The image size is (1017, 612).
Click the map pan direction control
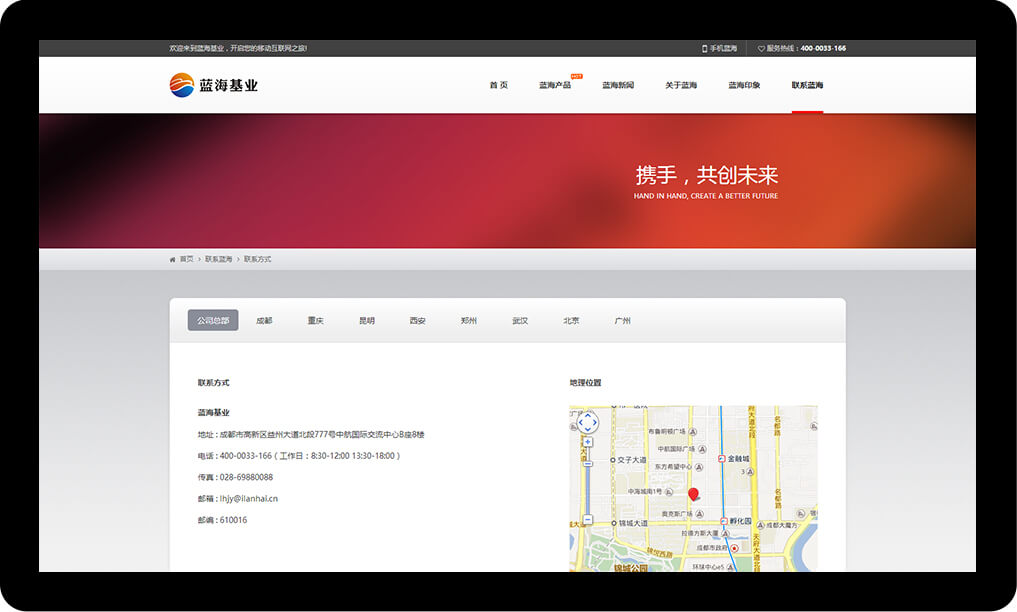click(x=587, y=423)
